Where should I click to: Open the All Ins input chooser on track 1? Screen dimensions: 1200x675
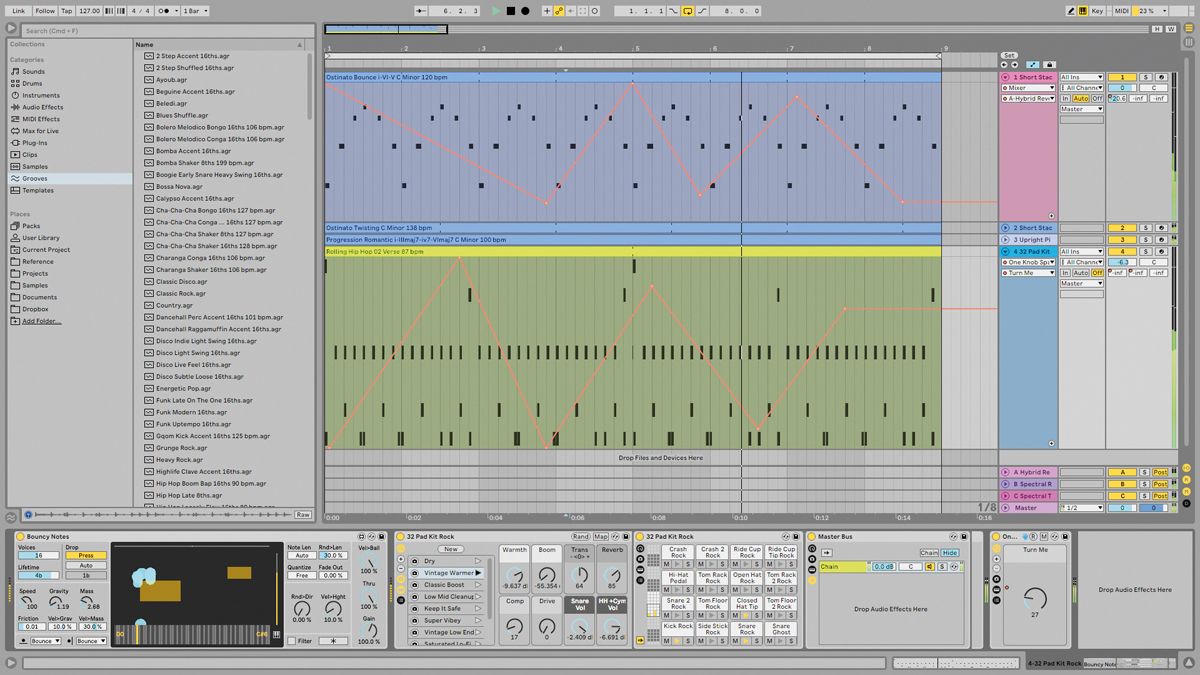coord(1080,77)
